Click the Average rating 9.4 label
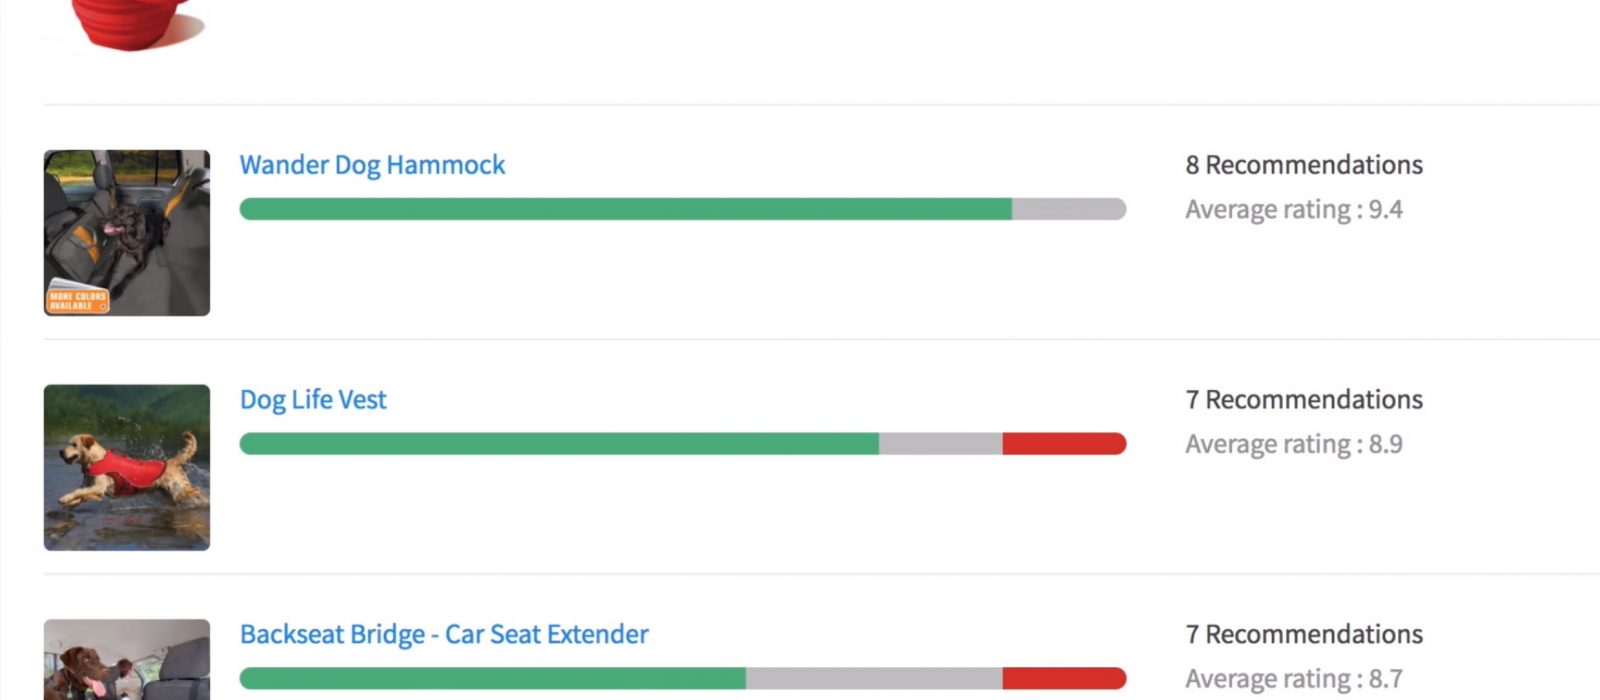The height and width of the screenshot is (700, 1600). 1294,210
